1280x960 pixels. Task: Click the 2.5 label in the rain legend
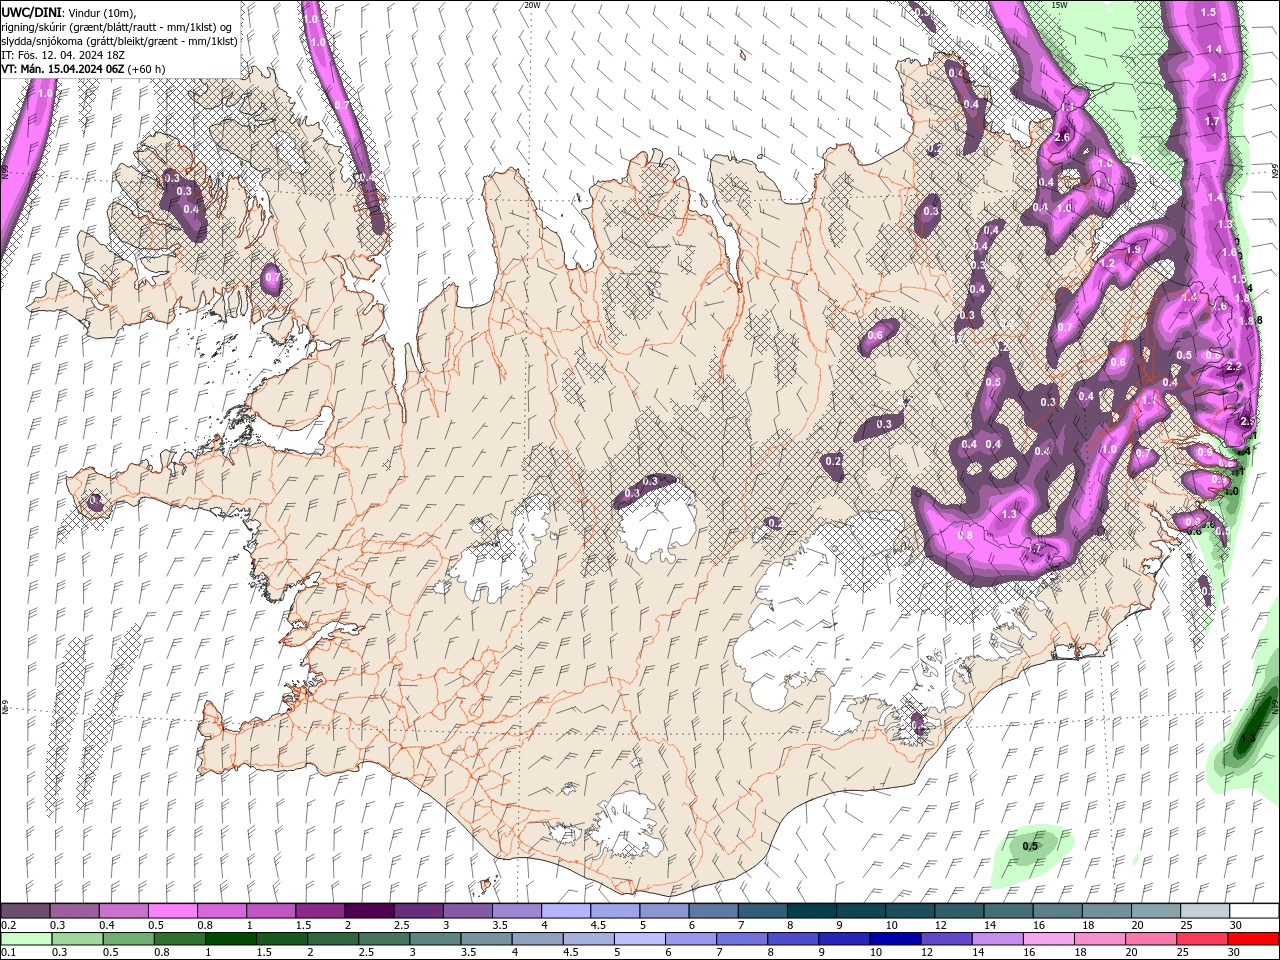(x=367, y=953)
